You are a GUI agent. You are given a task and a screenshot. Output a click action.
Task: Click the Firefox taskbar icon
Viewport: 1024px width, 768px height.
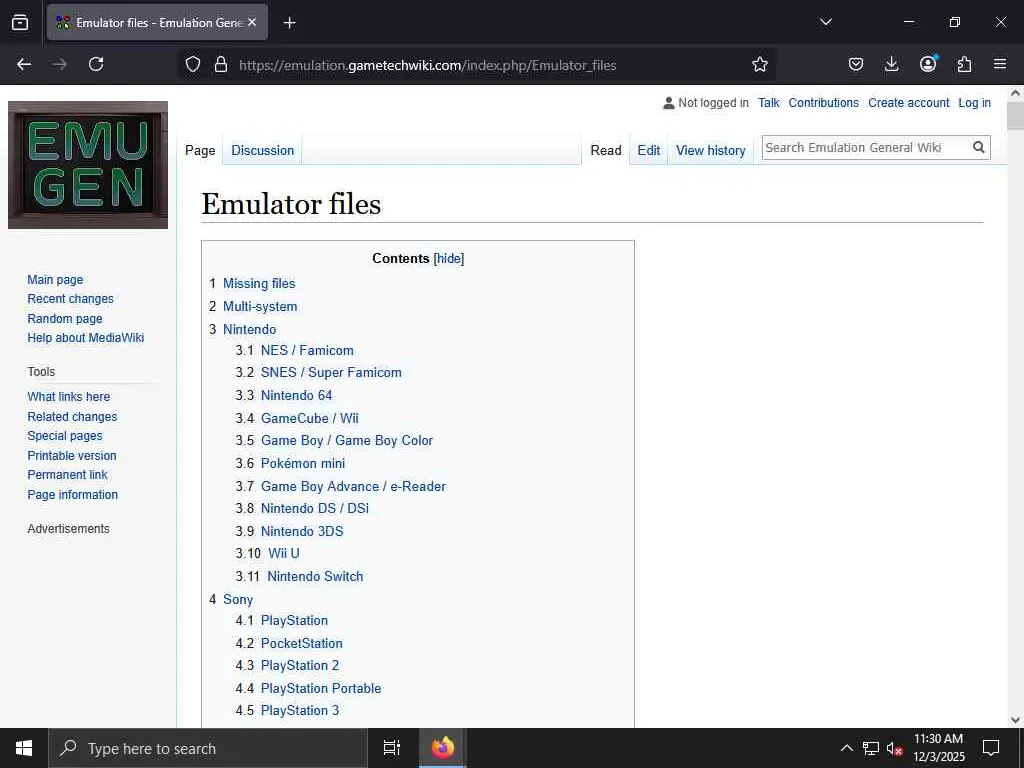[442, 748]
